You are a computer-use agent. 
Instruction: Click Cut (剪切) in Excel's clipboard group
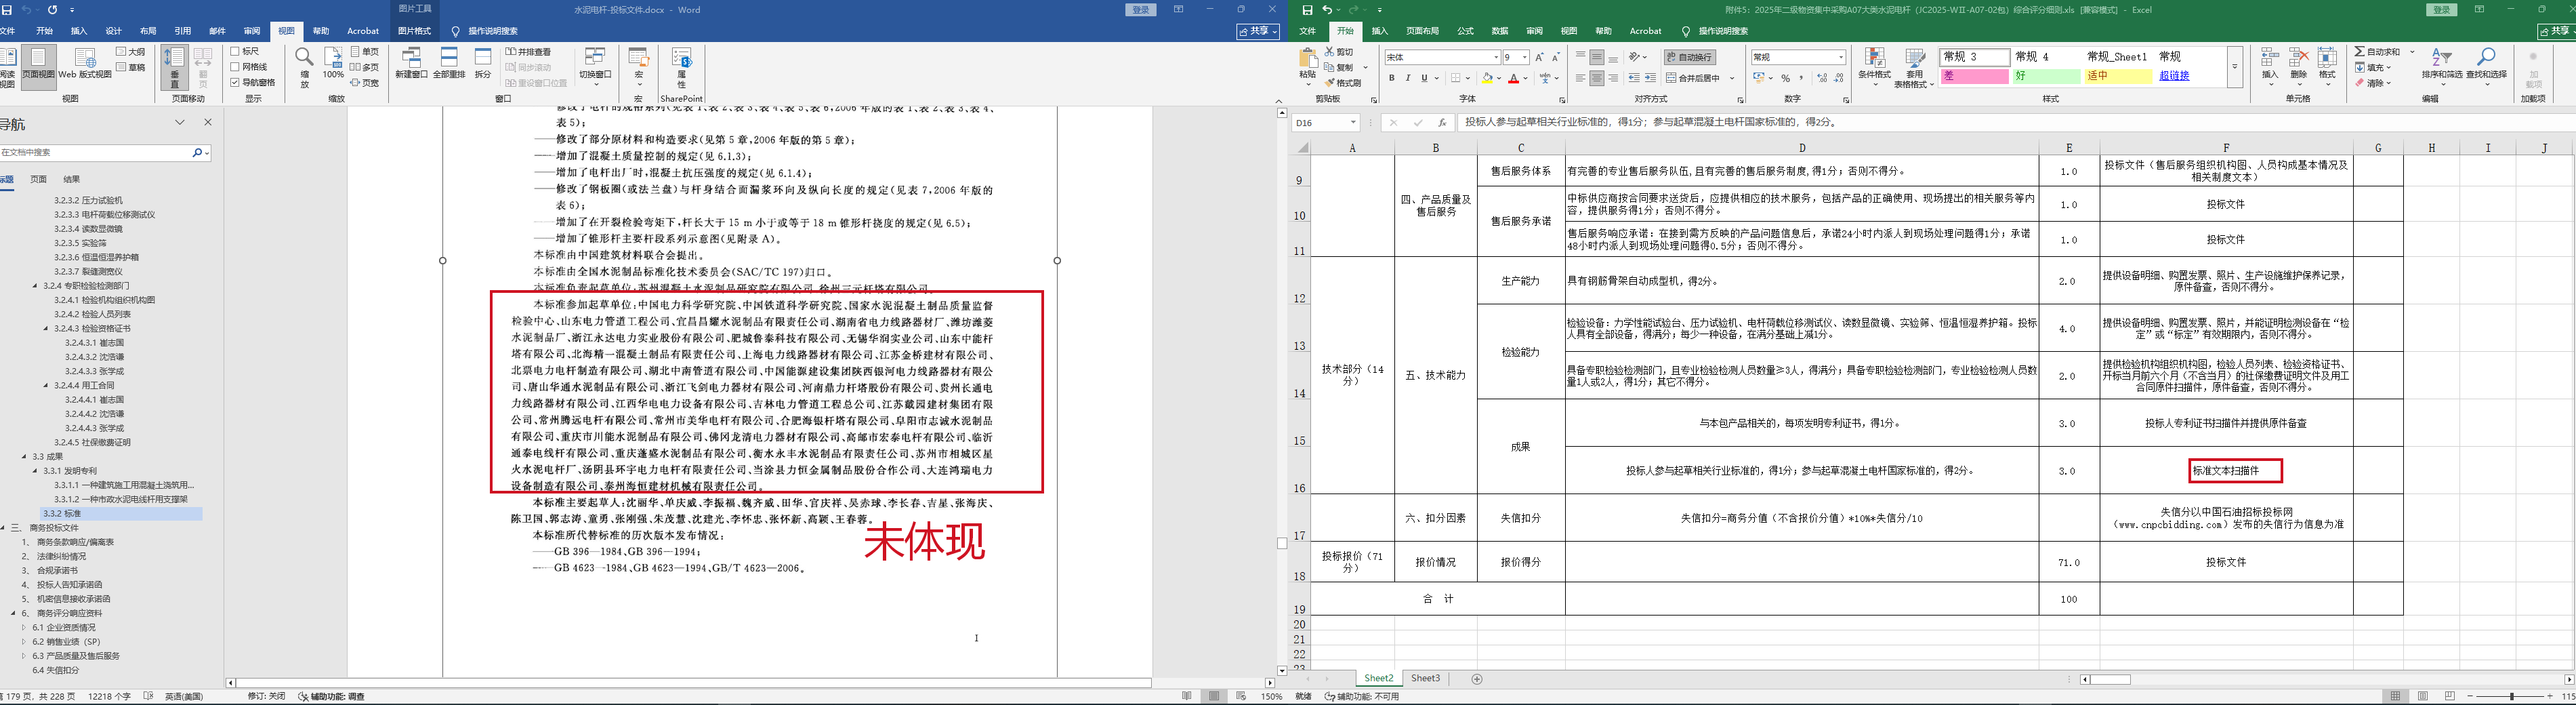1339,52
